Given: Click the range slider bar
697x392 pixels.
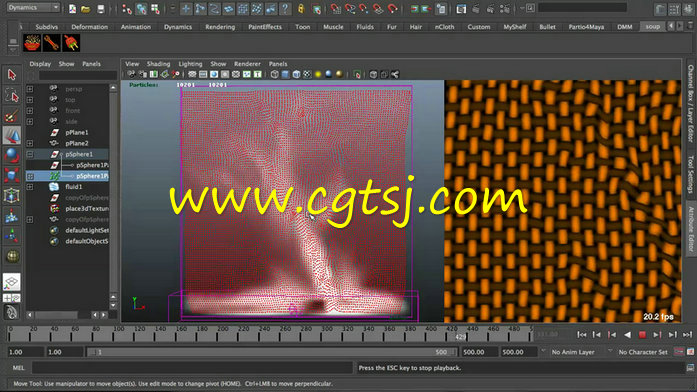Looking at the screenshot, I should [271, 352].
